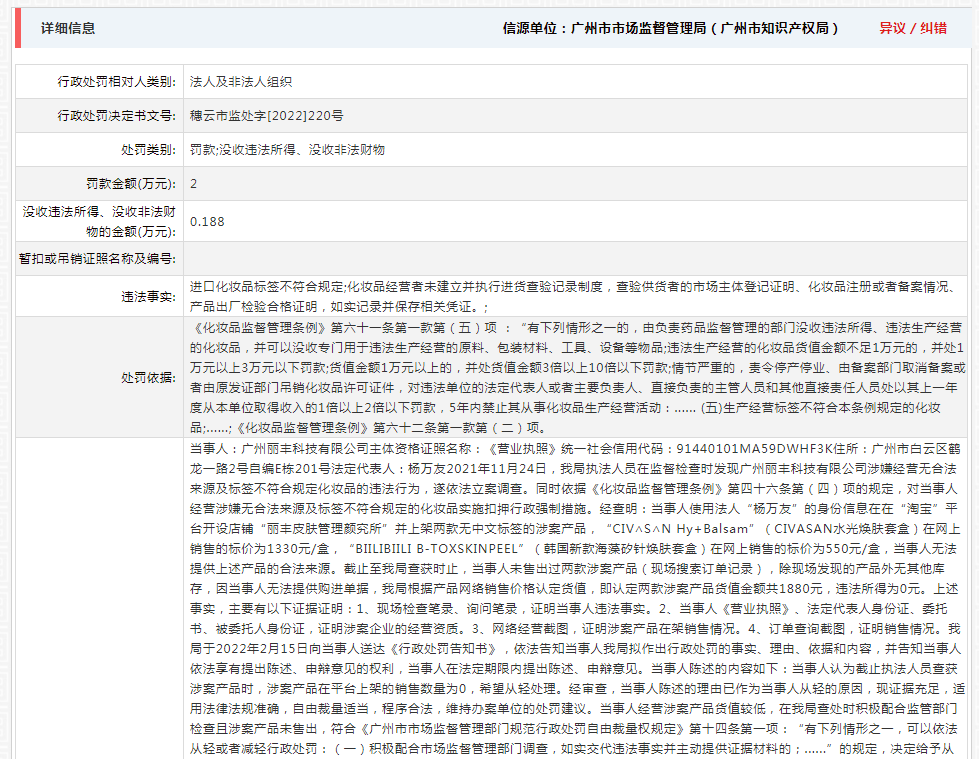Screen dimensions: 979x759
Task: Click the 详细信息 section heading
Action: (x=68, y=28)
